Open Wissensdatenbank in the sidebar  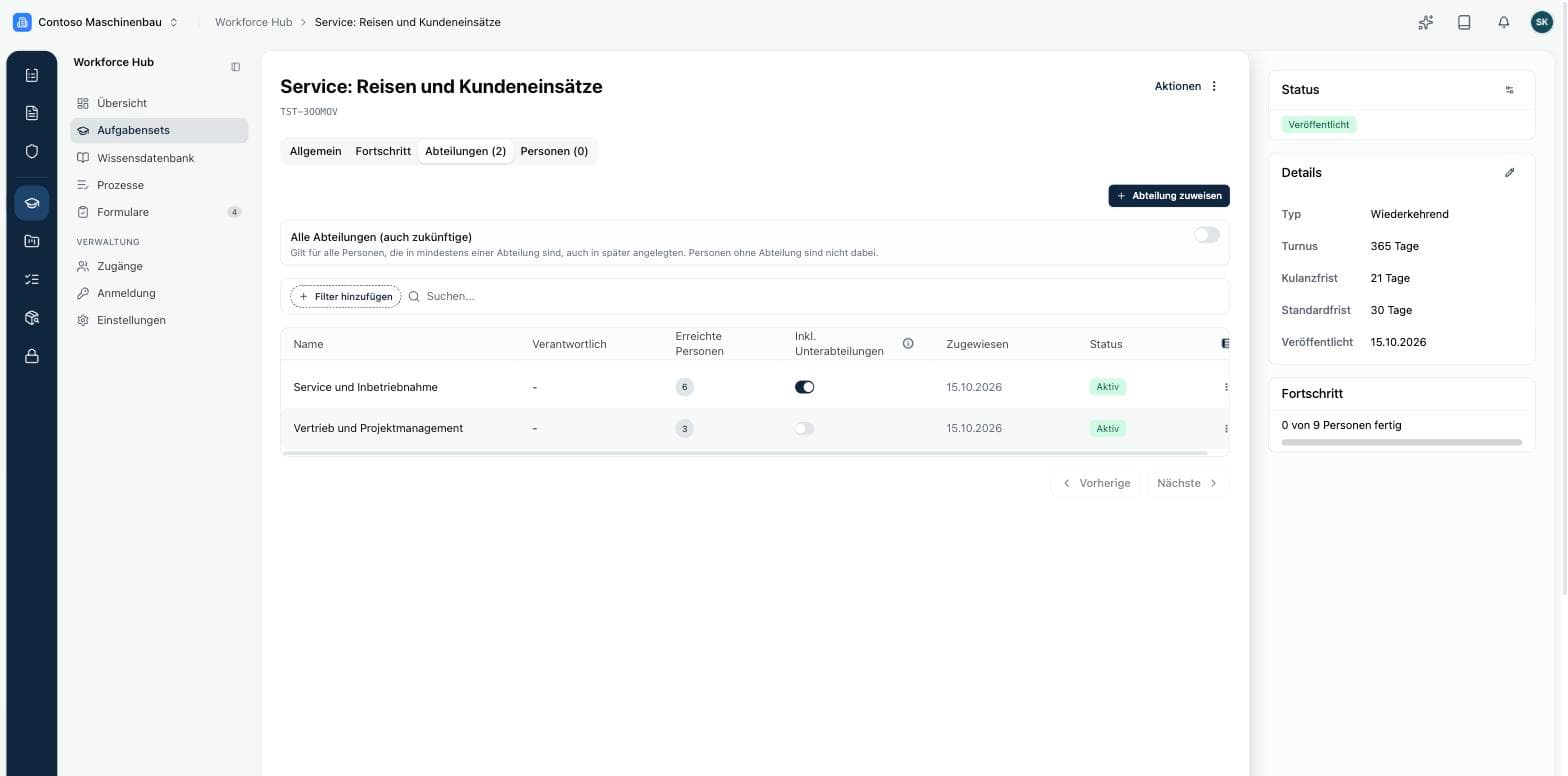[x=159, y=158]
